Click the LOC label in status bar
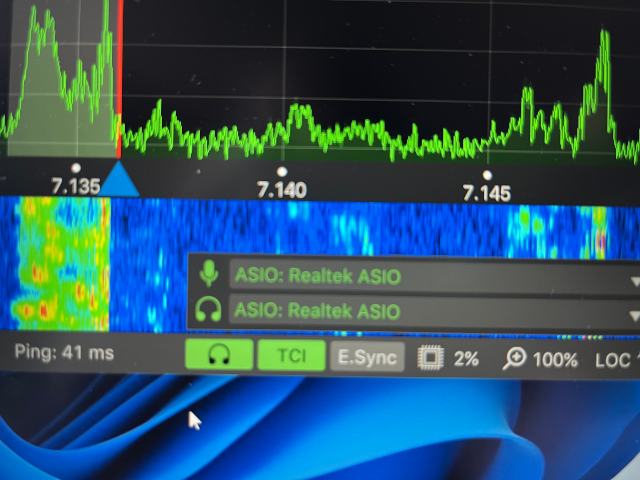640x480 pixels. click(x=612, y=360)
